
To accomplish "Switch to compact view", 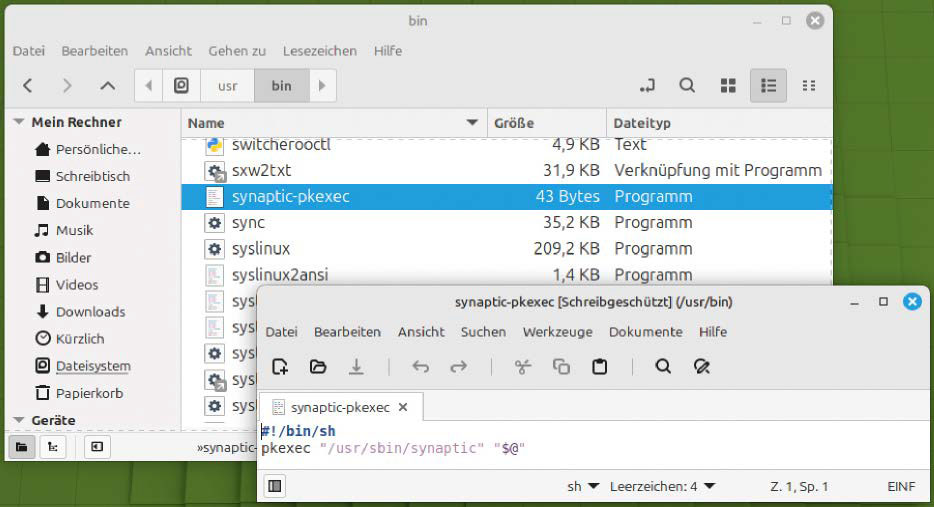I will pos(809,86).
